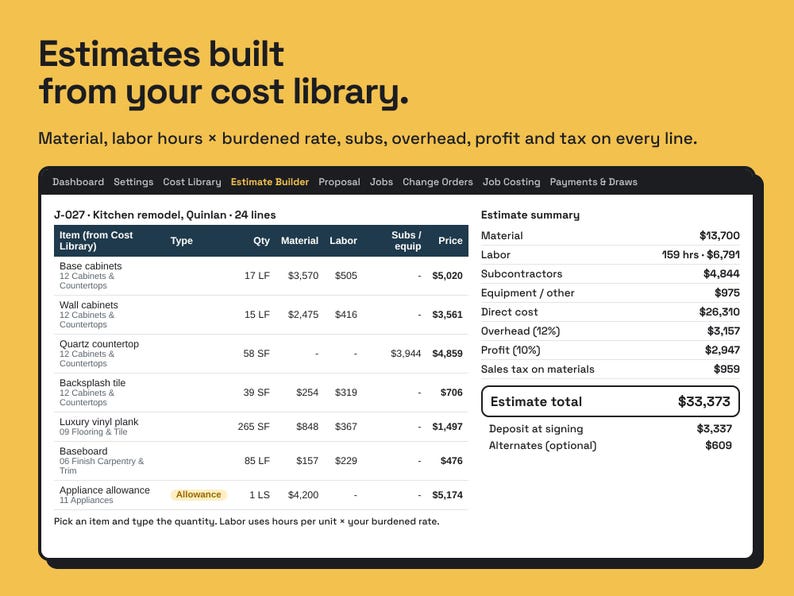Click the 15 LF quantity cell
This screenshot has height=596, width=794.
pyautogui.click(x=257, y=314)
